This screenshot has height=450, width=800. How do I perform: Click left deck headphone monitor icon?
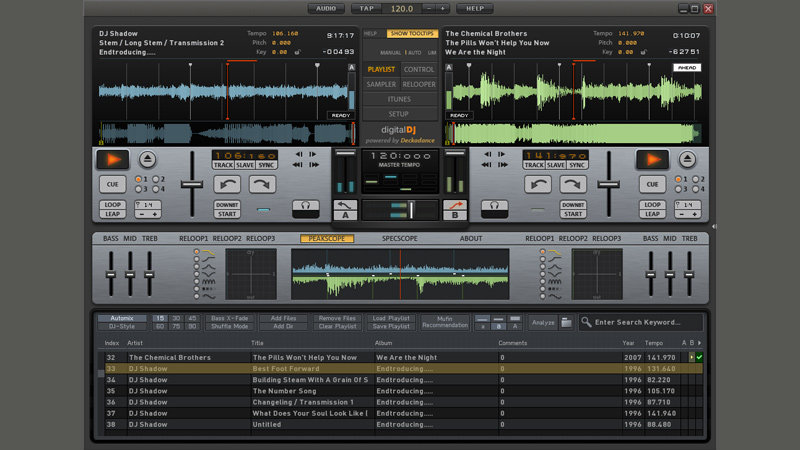[x=306, y=209]
